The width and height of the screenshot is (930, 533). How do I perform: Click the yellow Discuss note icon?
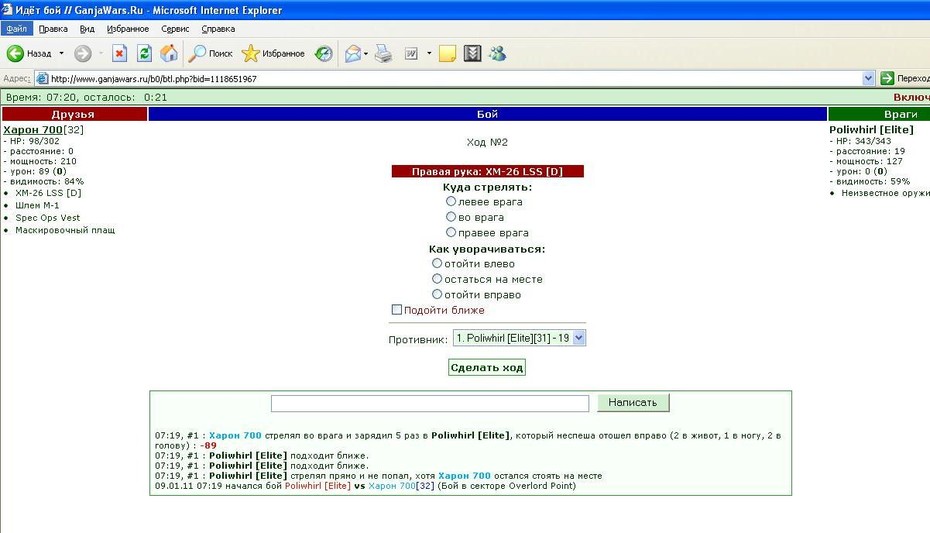tap(447, 53)
